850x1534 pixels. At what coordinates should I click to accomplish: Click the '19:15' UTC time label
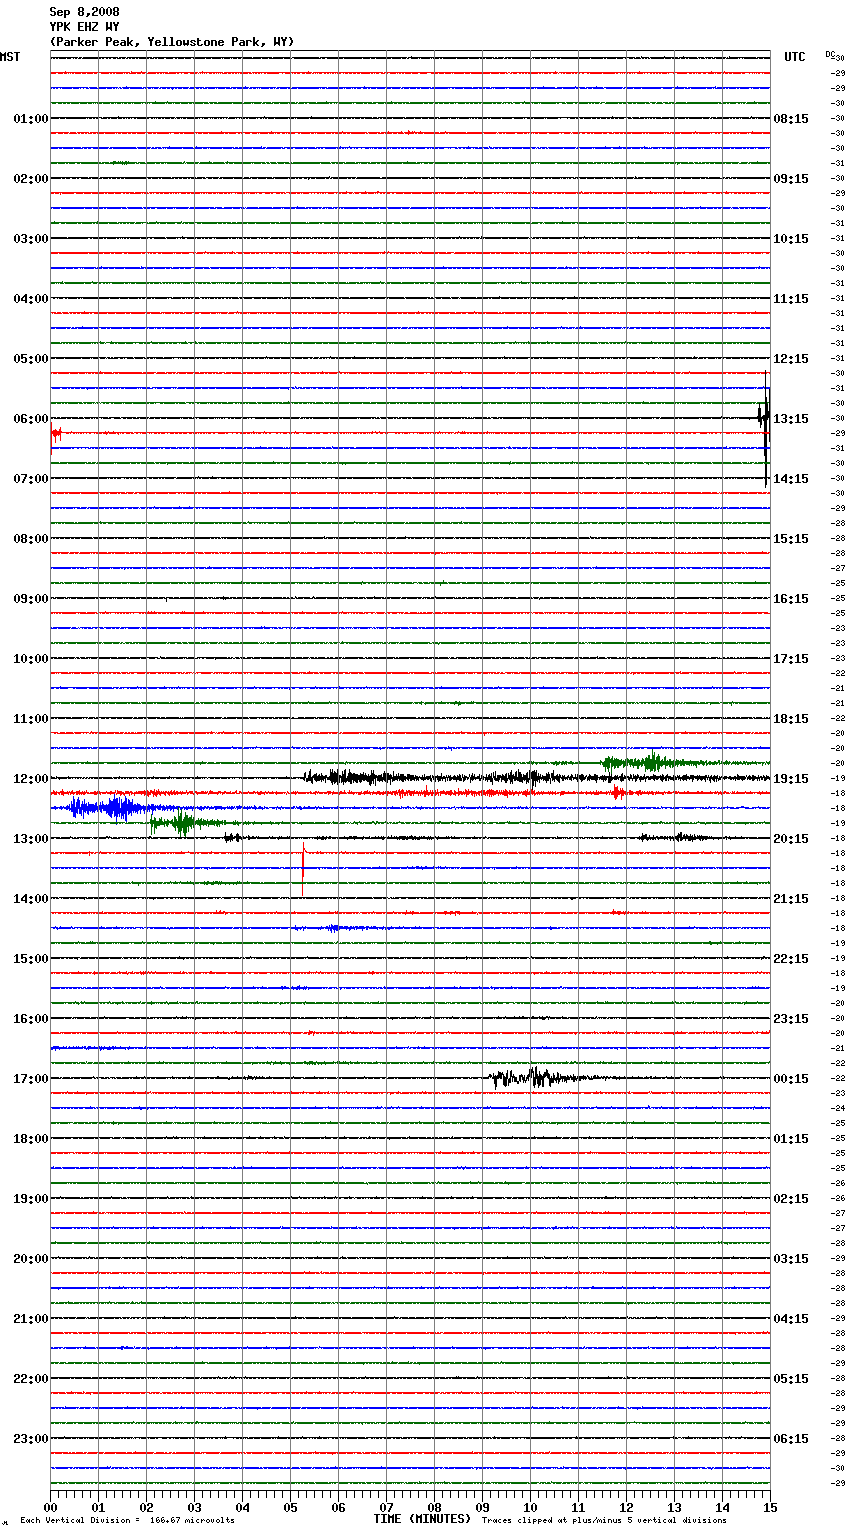coord(791,779)
